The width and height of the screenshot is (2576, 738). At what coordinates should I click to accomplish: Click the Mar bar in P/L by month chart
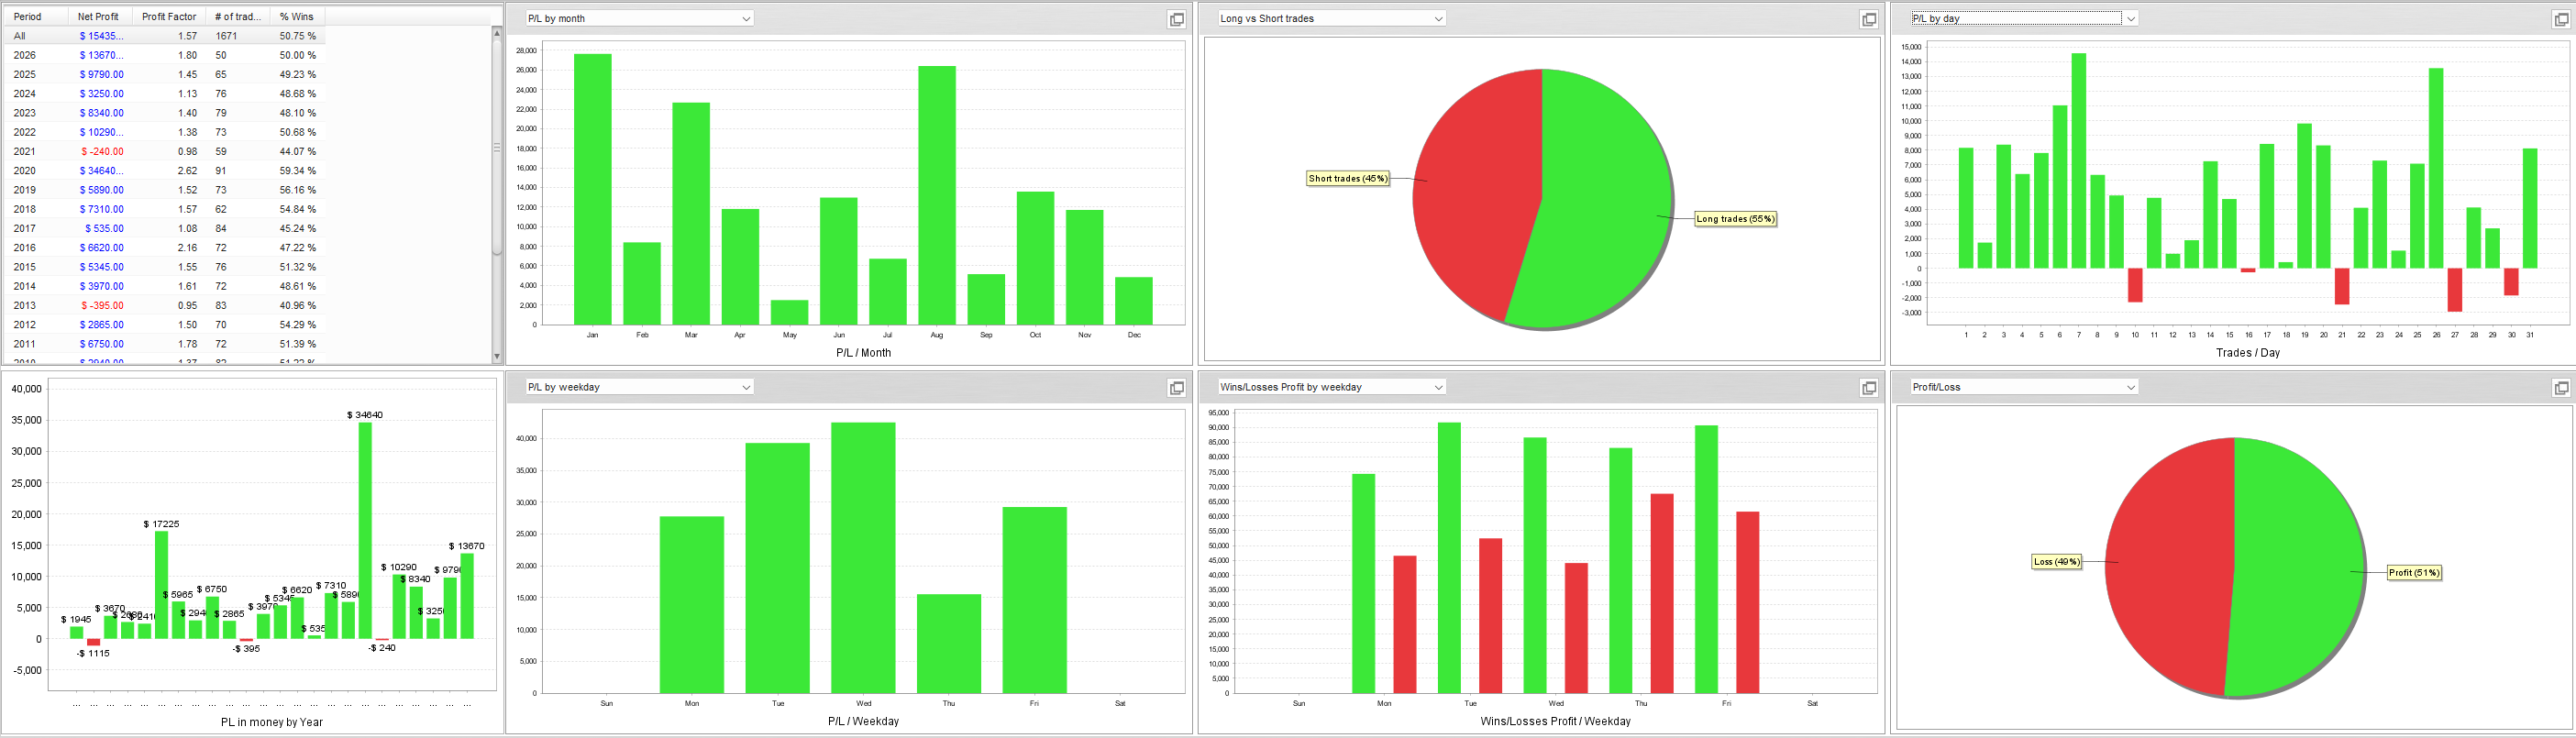(x=691, y=214)
